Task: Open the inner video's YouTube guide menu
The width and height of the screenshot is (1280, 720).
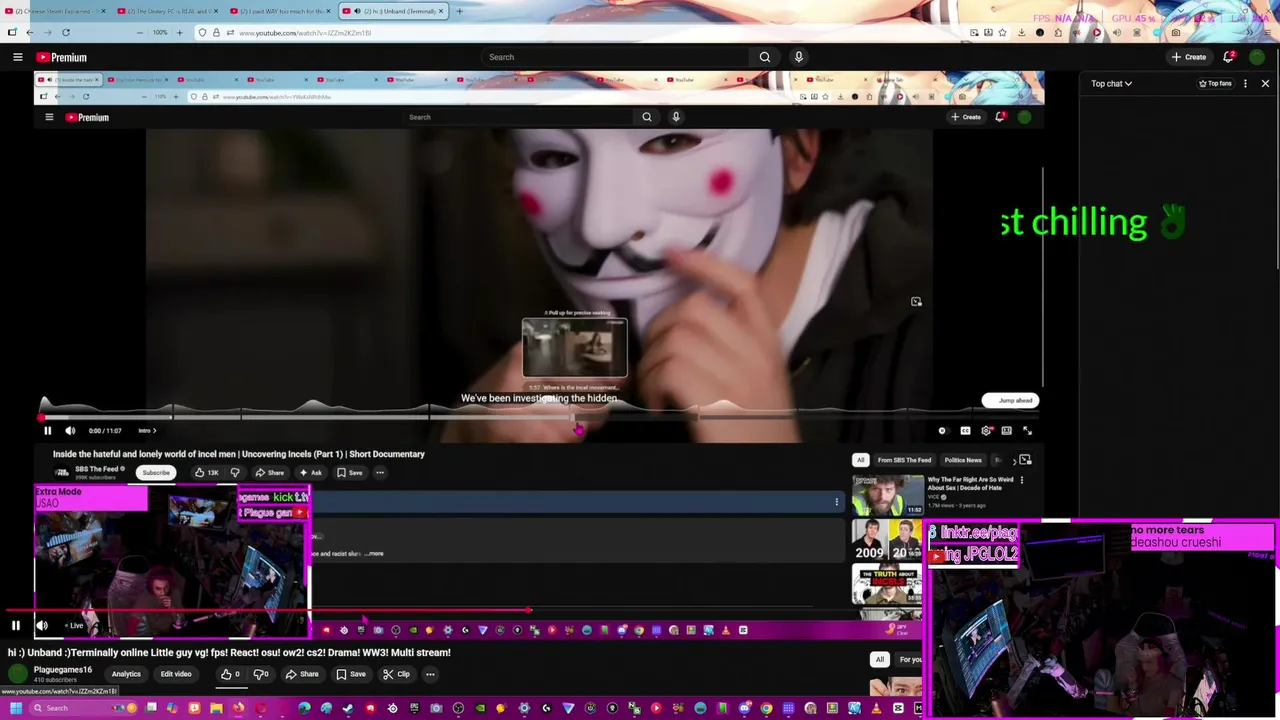Action: [x=49, y=117]
